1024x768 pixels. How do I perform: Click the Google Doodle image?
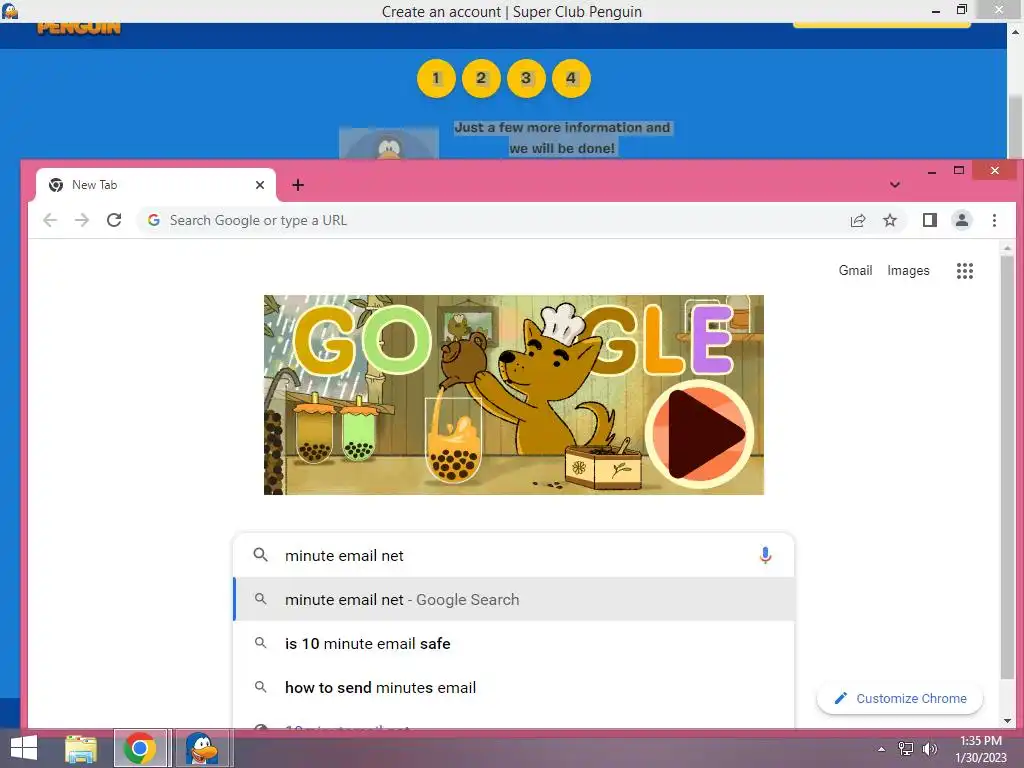tap(513, 394)
